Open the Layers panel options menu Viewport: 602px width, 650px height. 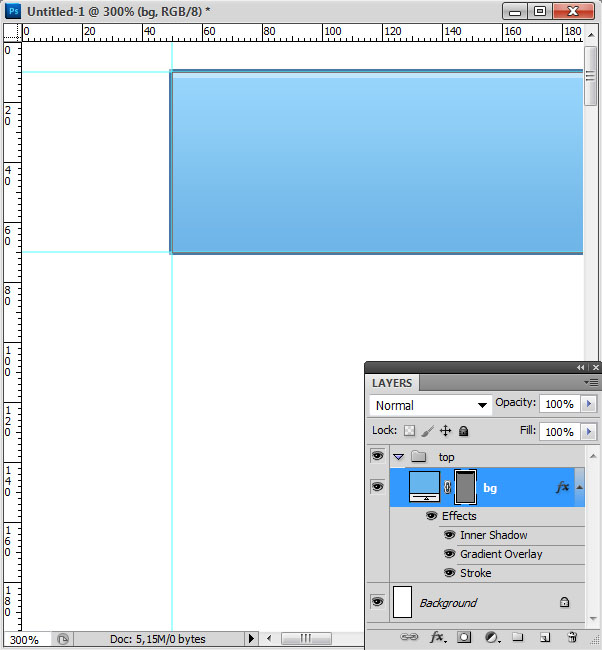[x=591, y=382]
